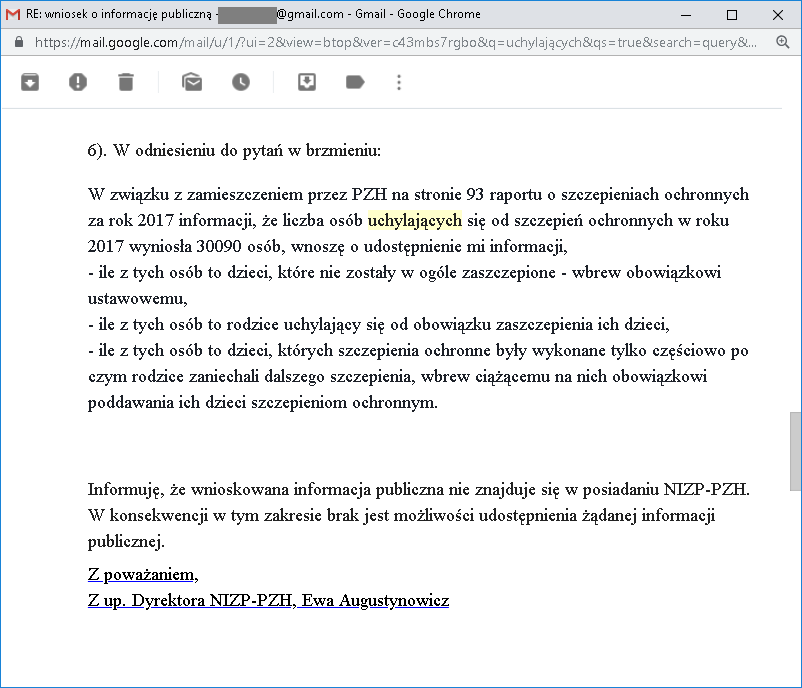Focus the mail.google.com URL field
This screenshot has height=688, width=802.
(400, 43)
